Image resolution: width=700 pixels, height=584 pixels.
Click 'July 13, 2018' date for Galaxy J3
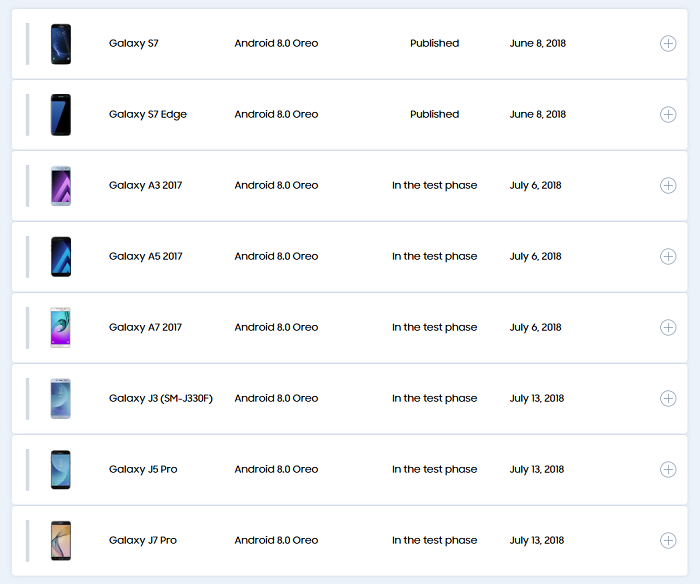pyautogui.click(x=537, y=398)
